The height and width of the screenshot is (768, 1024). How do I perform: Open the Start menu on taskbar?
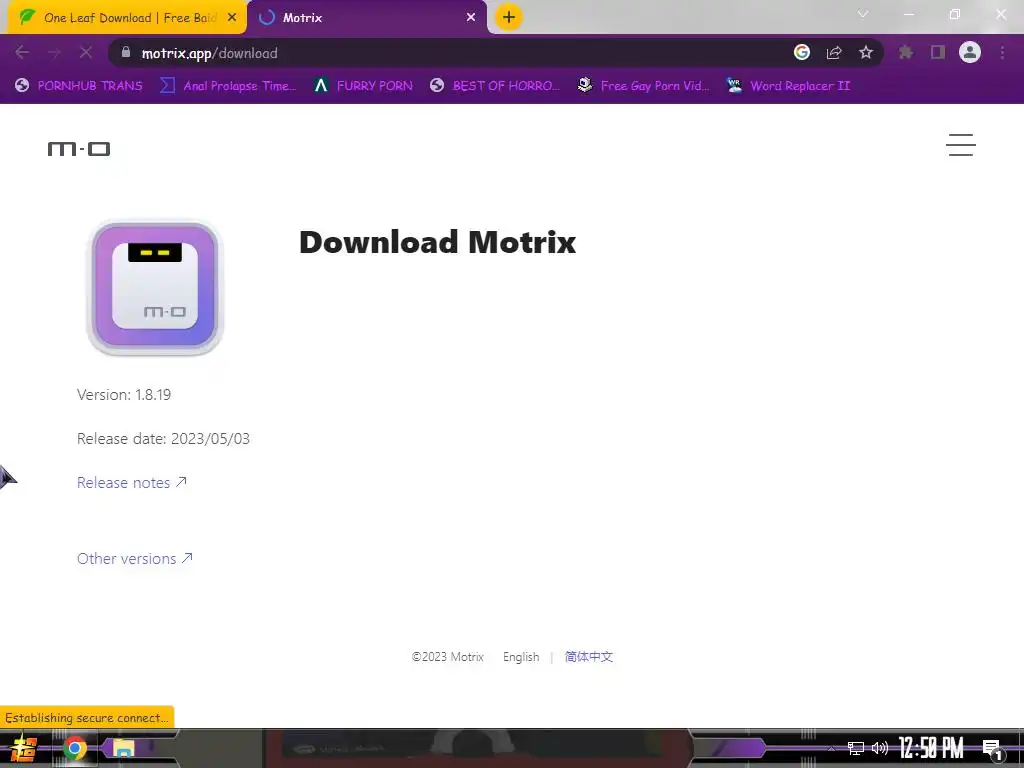[x=24, y=748]
